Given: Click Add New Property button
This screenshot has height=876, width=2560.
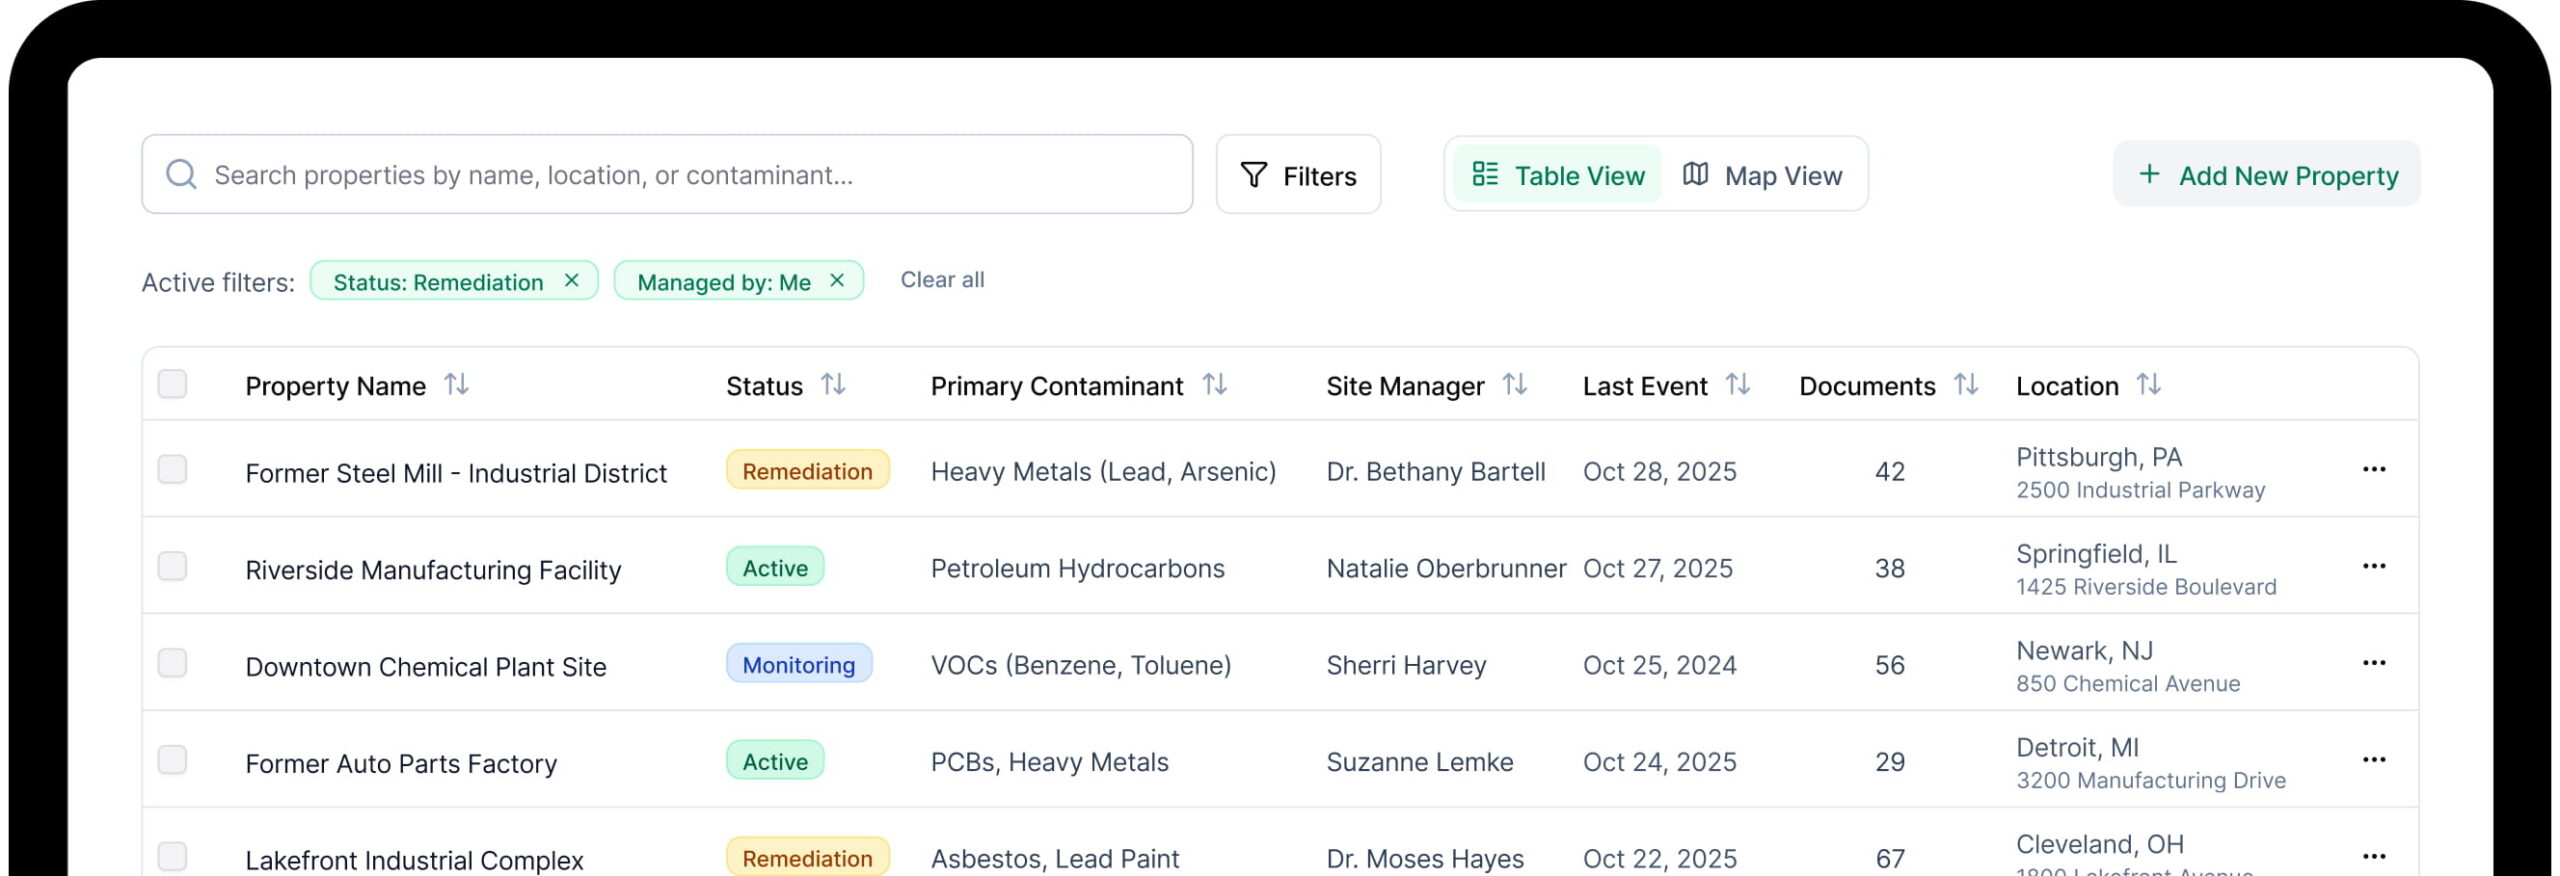Looking at the screenshot, I should click(2266, 175).
